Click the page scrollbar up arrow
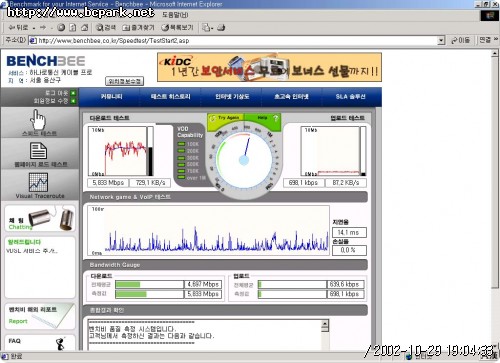Screen dimensions: 500x363 point(495,53)
